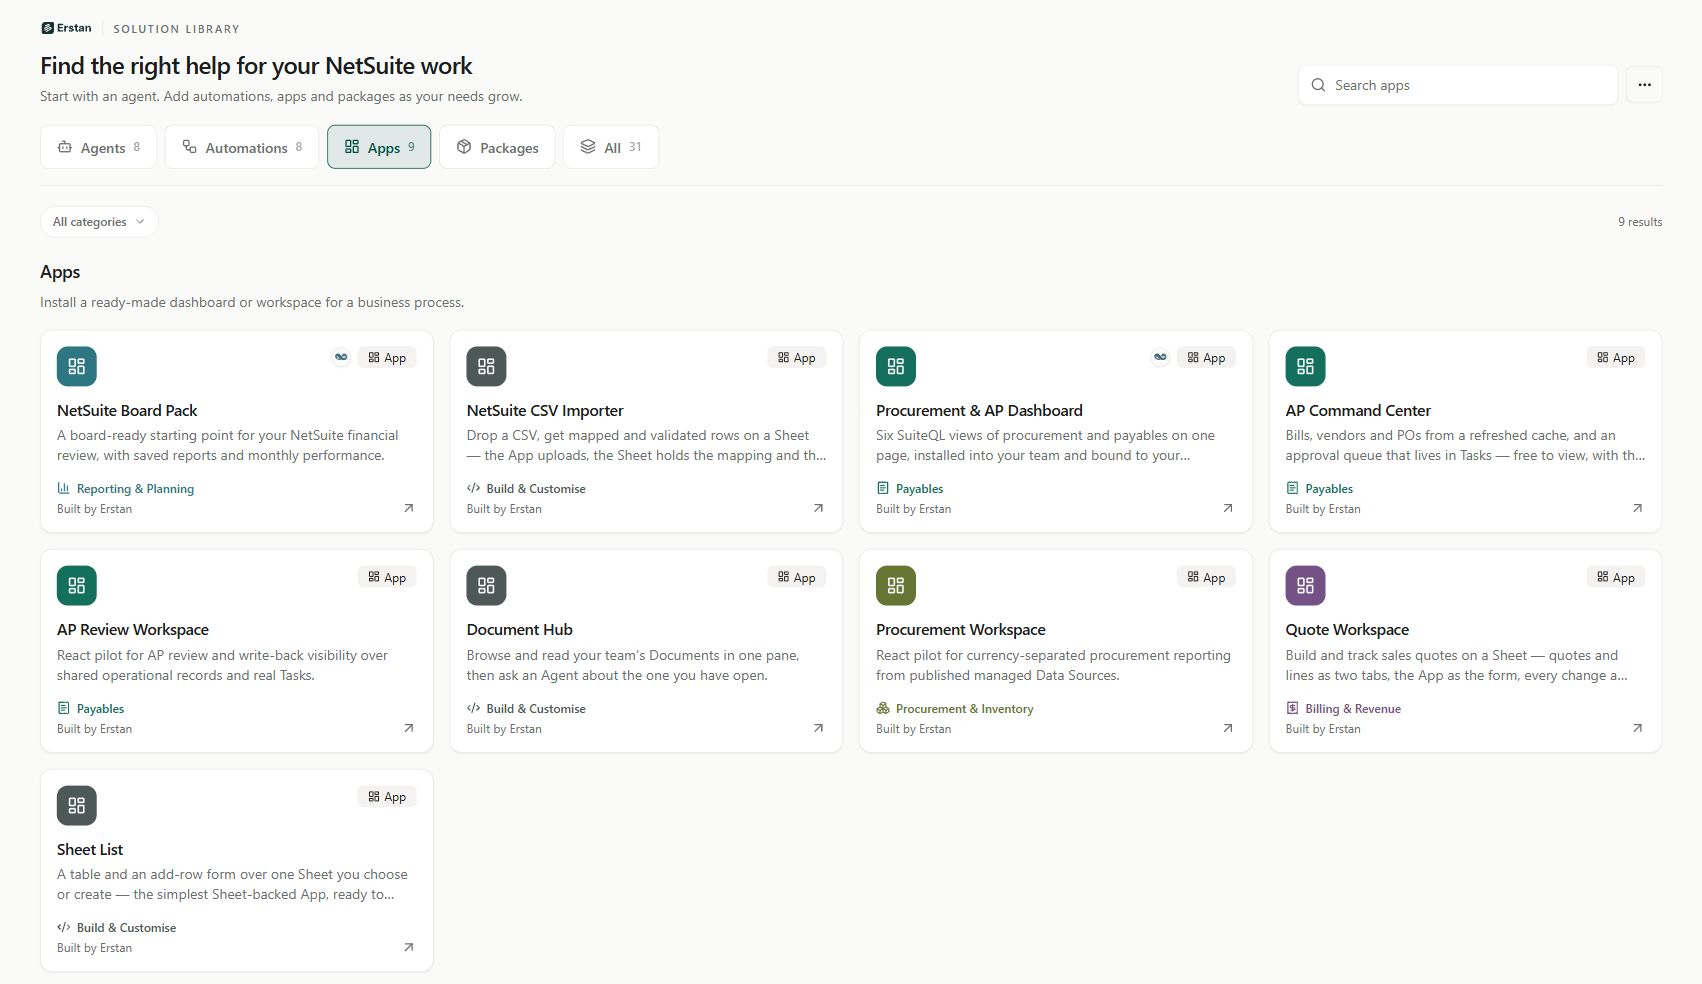Open the Procurement & AP Dashboard app icon
The width and height of the screenshot is (1702, 984).
pos(896,366)
